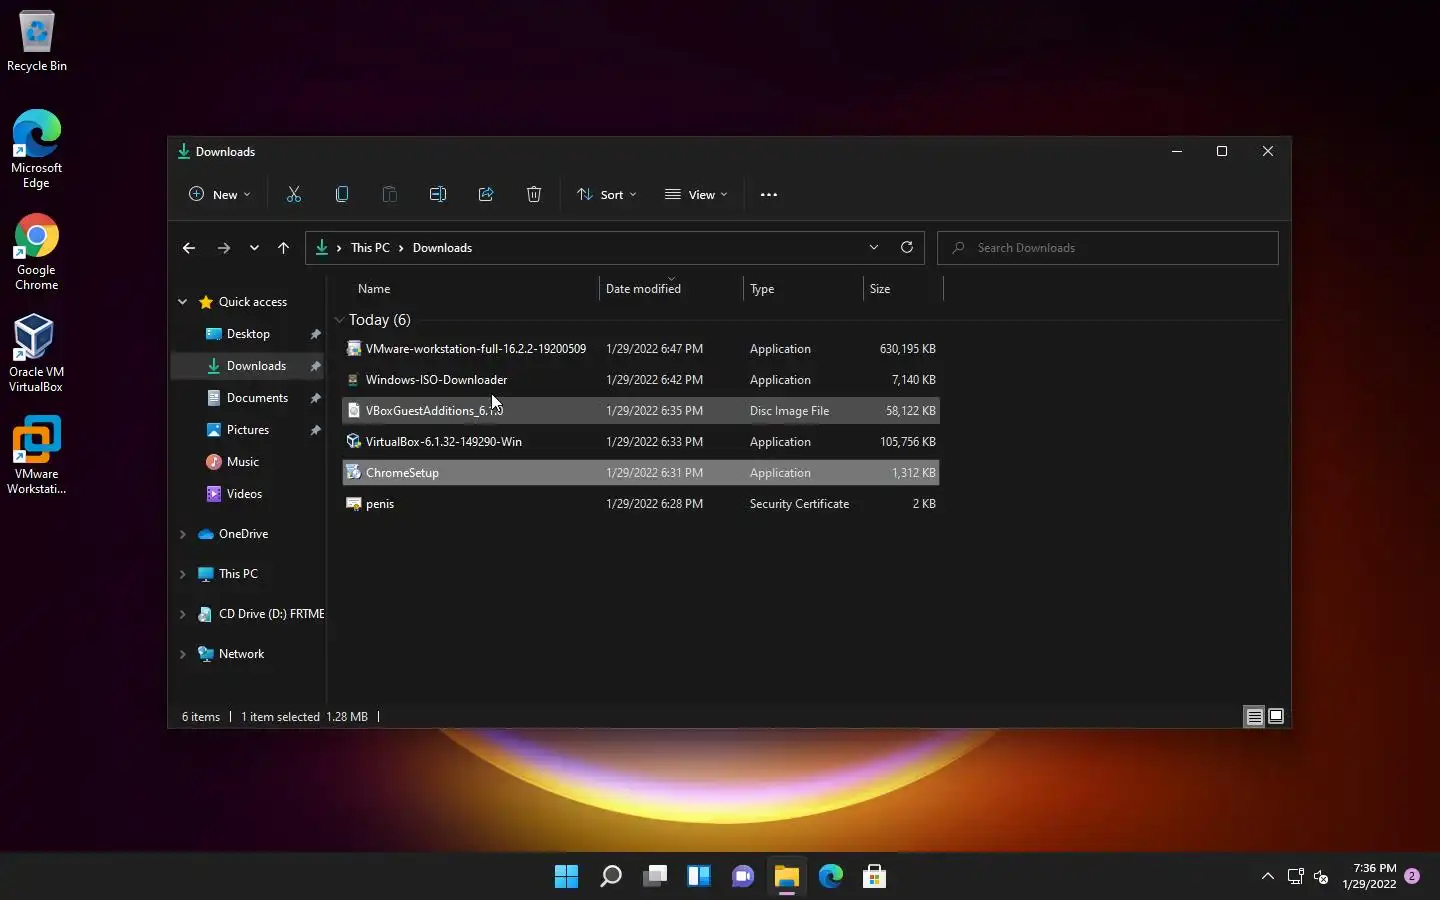Select the Security Certificate file row

click(x=641, y=504)
